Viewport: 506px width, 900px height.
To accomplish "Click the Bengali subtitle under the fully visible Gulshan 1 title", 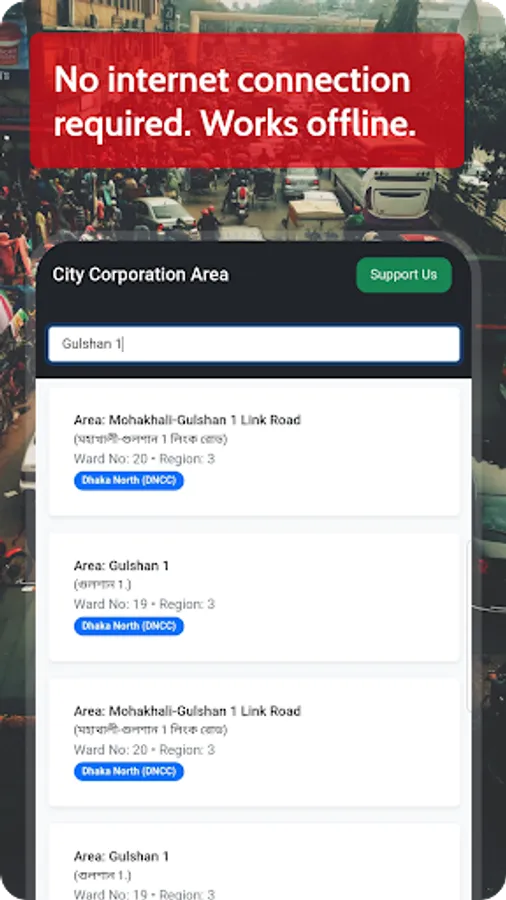I will 103,585.
